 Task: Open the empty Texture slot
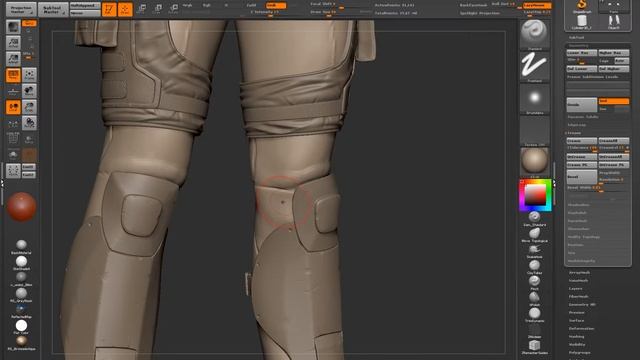tap(534, 130)
